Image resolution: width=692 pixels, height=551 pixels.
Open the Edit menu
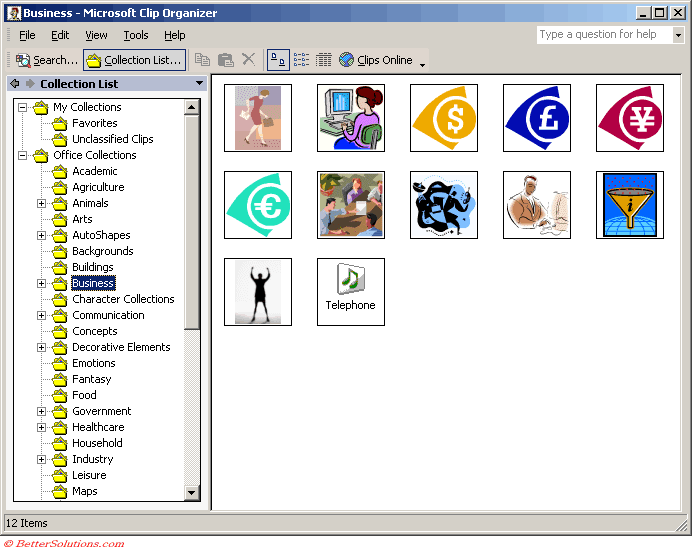[x=60, y=35]
